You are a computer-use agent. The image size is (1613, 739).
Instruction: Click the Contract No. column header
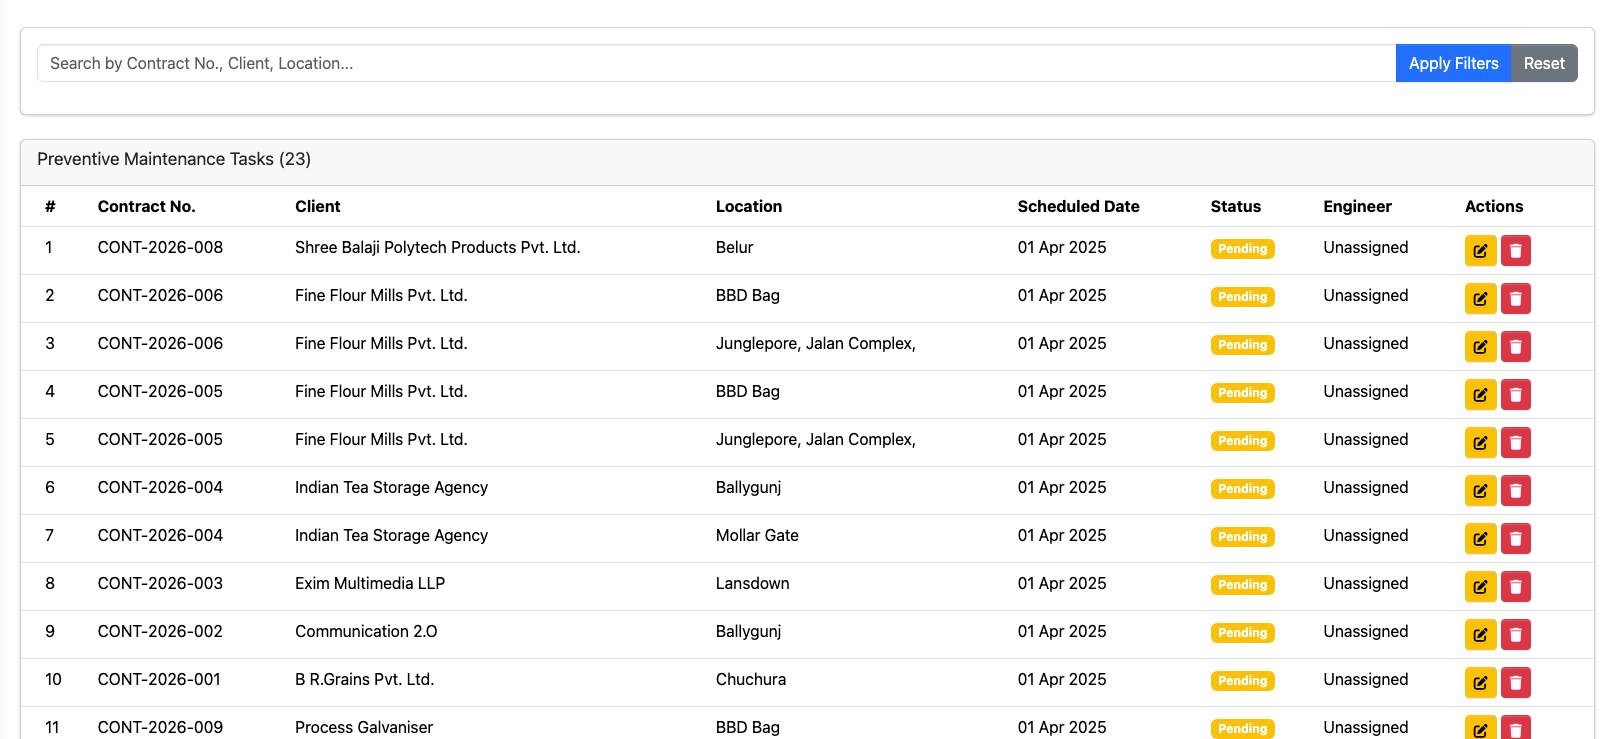pos(146,206)
